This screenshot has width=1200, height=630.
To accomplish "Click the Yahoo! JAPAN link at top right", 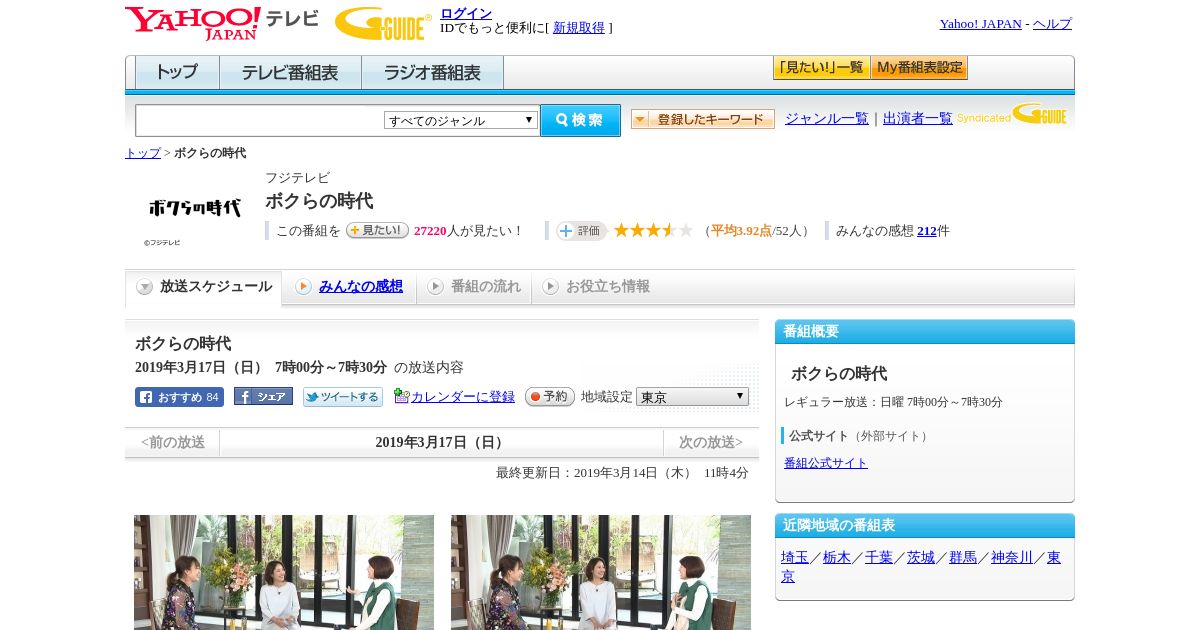I will tap(981, 24).
